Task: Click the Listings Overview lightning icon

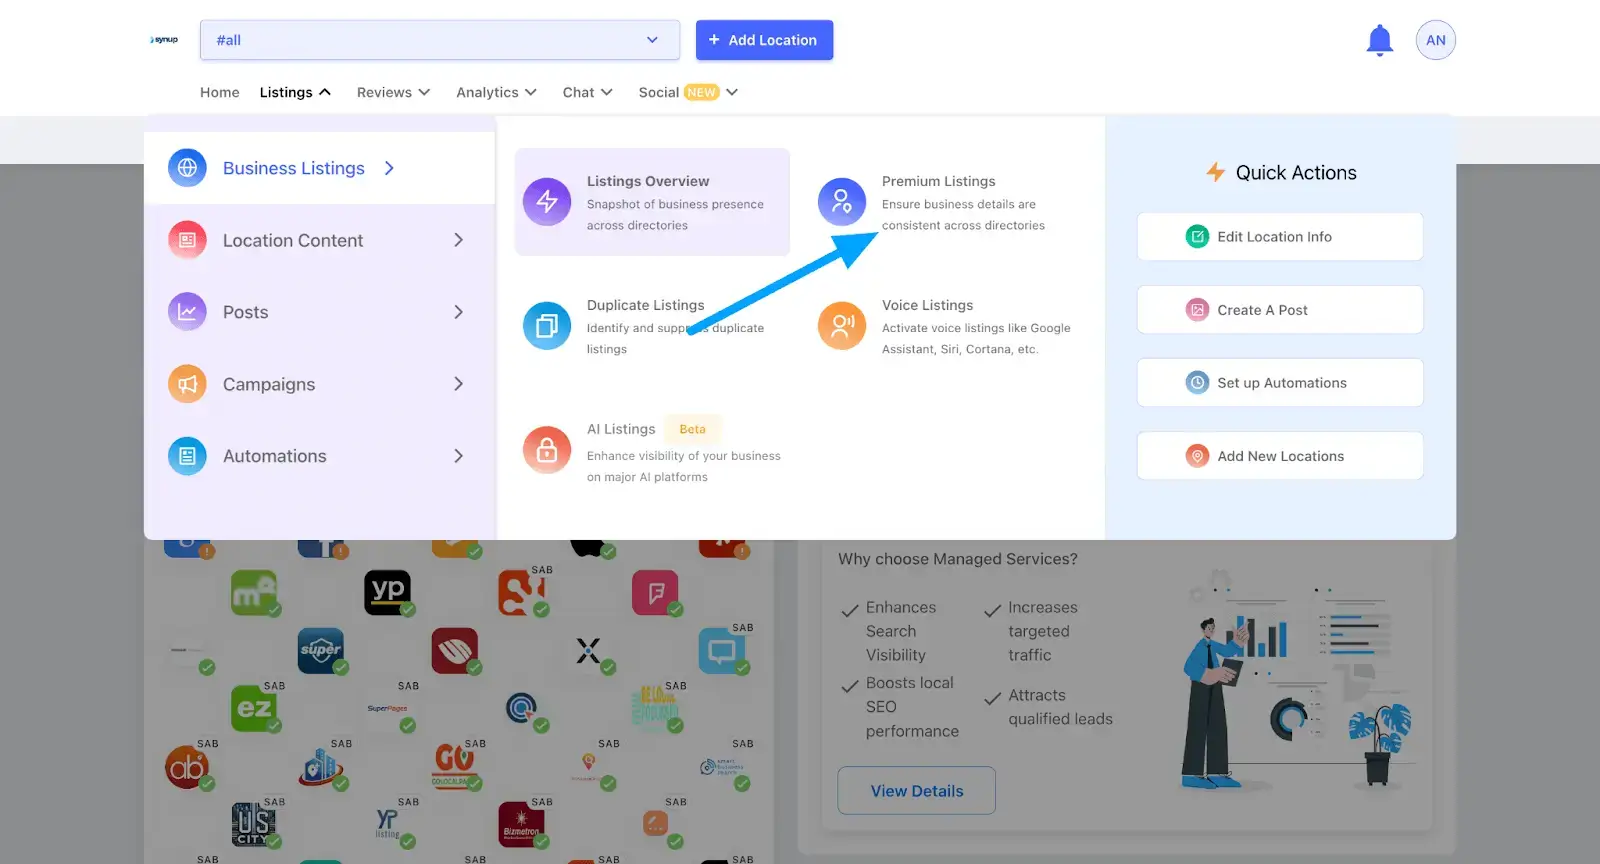Action: [547, 202]
